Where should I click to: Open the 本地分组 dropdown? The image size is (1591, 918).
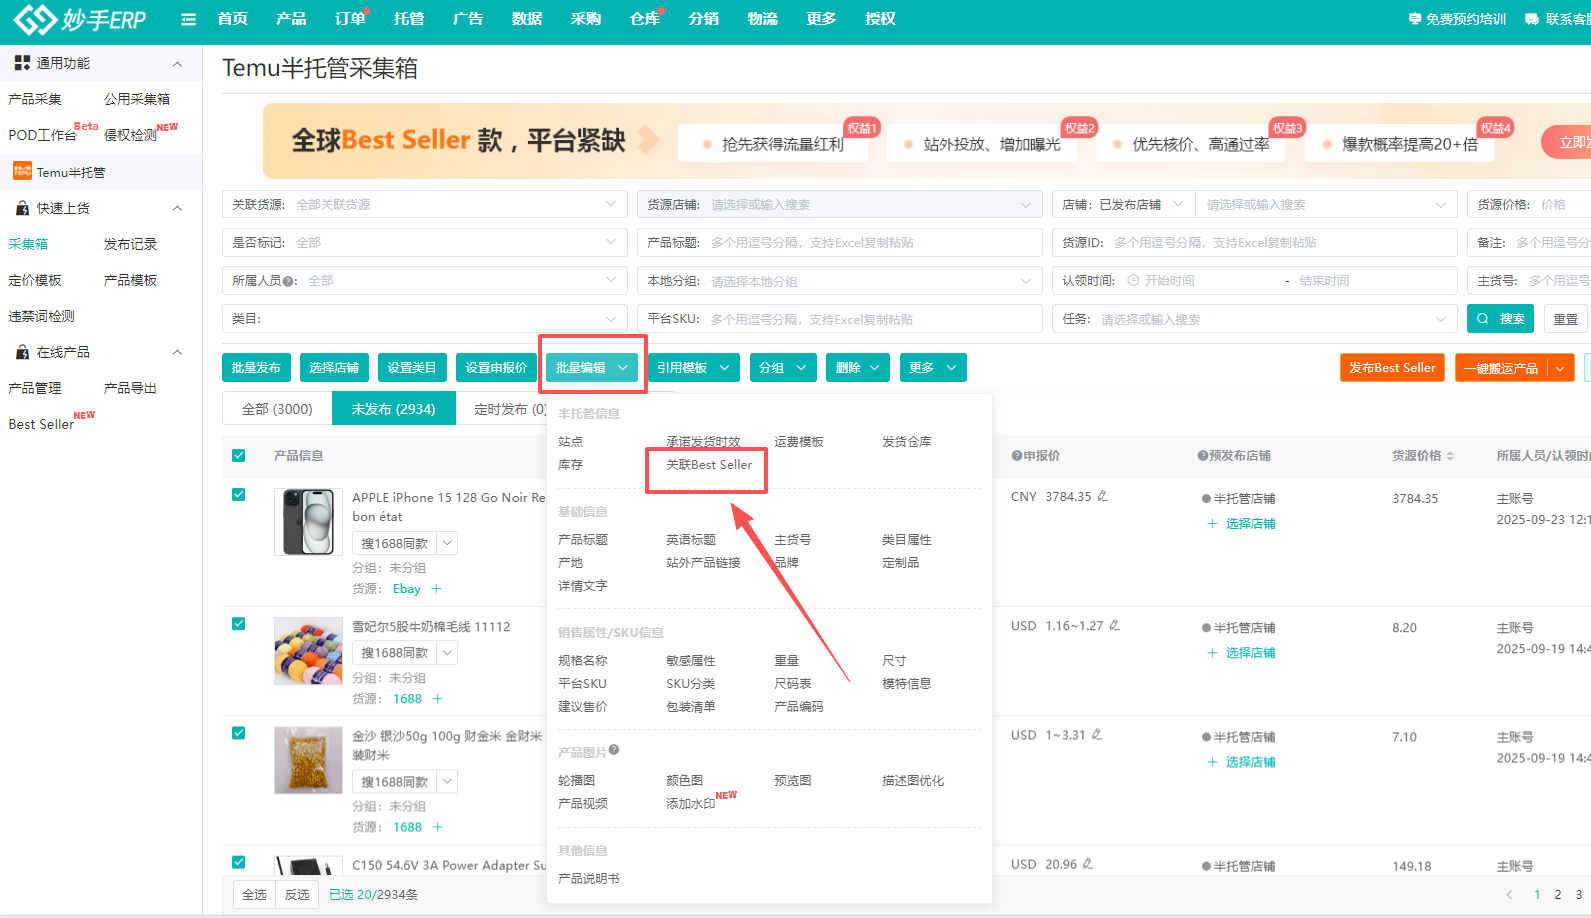tap(839, 281)
